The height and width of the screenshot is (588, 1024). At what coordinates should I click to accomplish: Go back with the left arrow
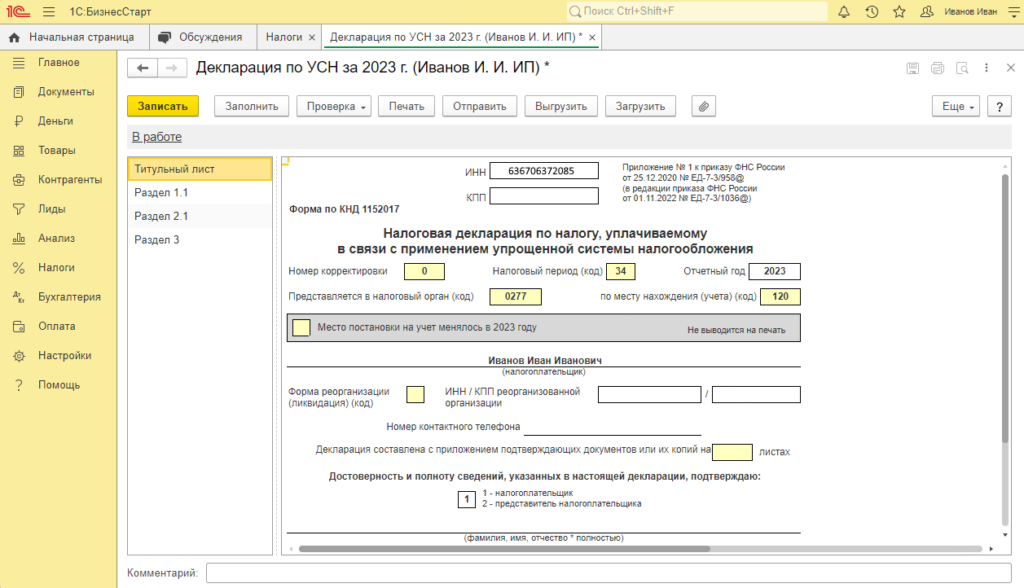click(142, 68)
